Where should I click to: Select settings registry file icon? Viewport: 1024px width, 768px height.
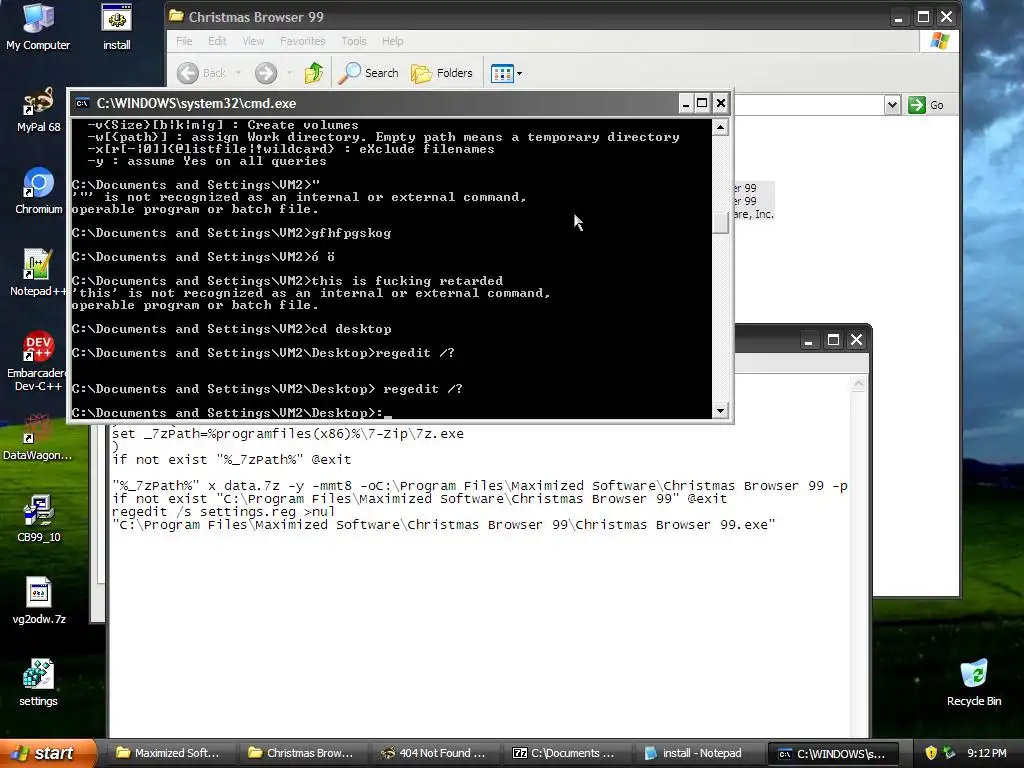pos(38,683)
